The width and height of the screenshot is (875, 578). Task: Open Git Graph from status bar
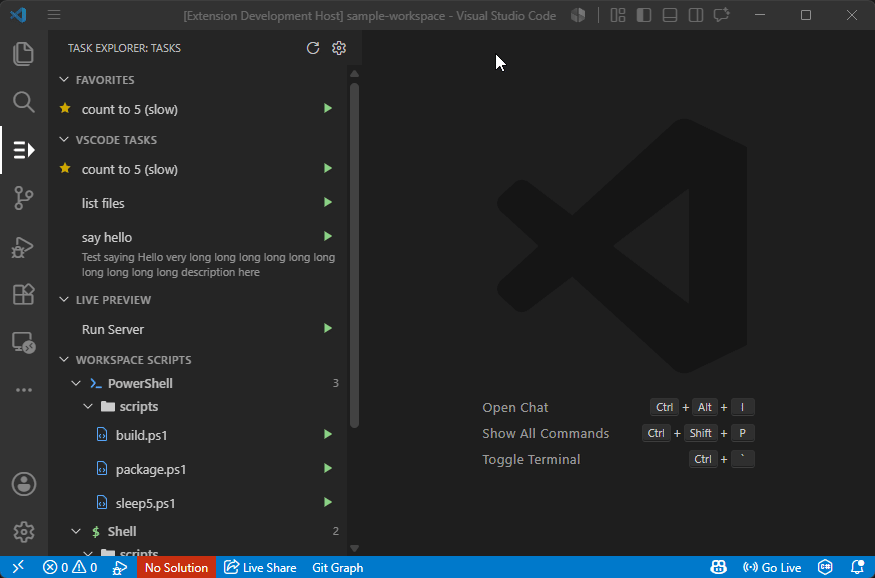(x=338, y=567)
